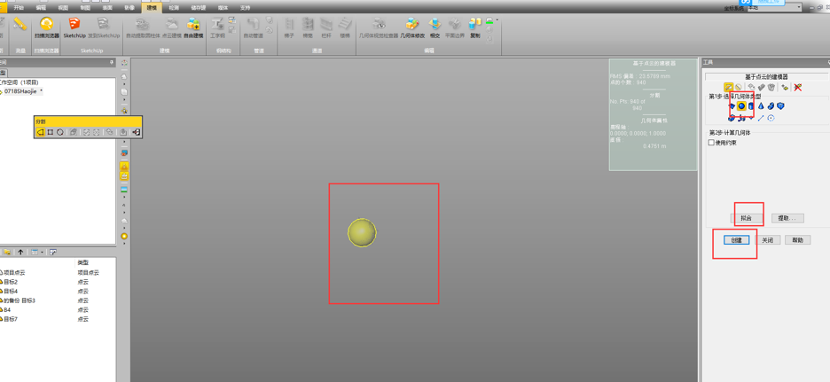Open the coordinate system dropdown at top right
Viewport: 830px width, 382px height.
pos(774,7)
